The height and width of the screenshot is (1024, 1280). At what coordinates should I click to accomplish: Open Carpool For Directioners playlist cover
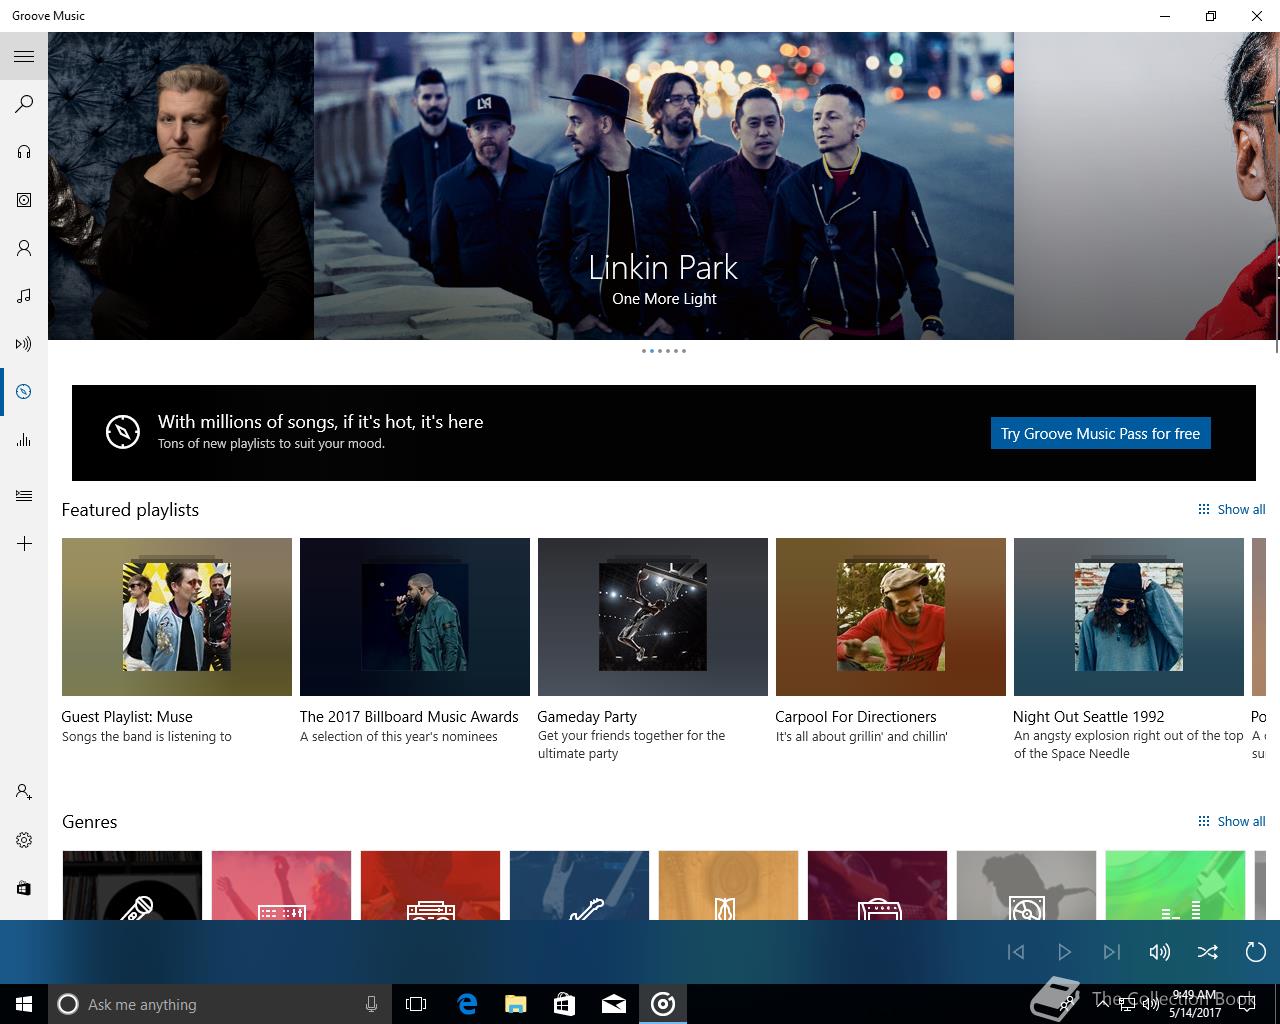pyautogui.click(x=891, y=617)
